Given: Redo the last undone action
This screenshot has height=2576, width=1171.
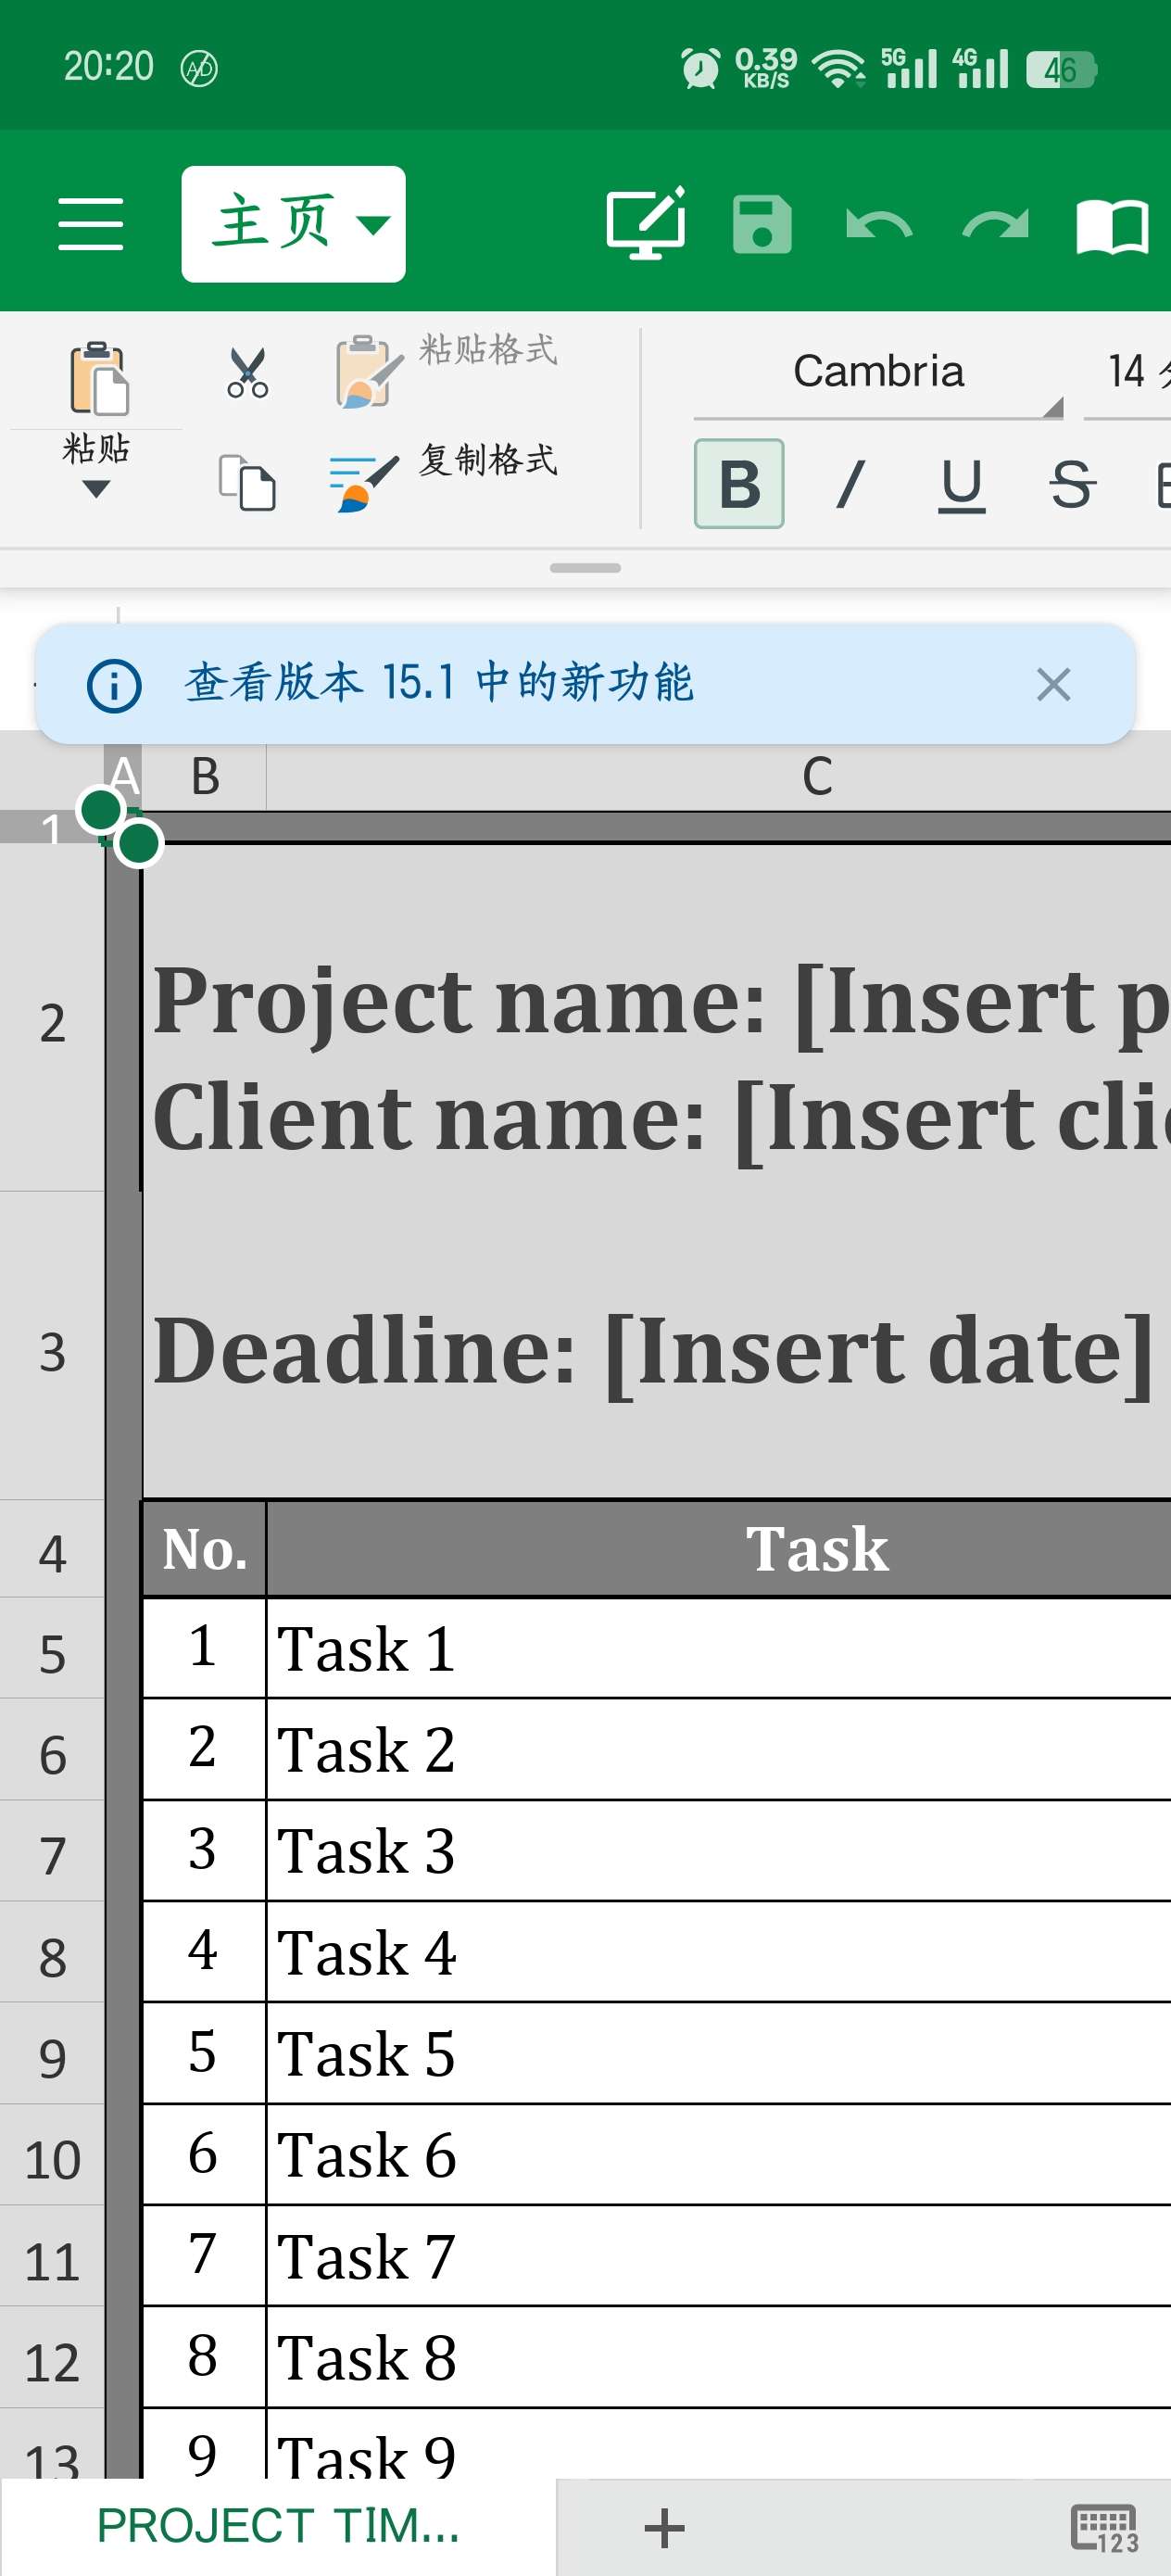Looking at the screenshot, I should pos(995,224).
